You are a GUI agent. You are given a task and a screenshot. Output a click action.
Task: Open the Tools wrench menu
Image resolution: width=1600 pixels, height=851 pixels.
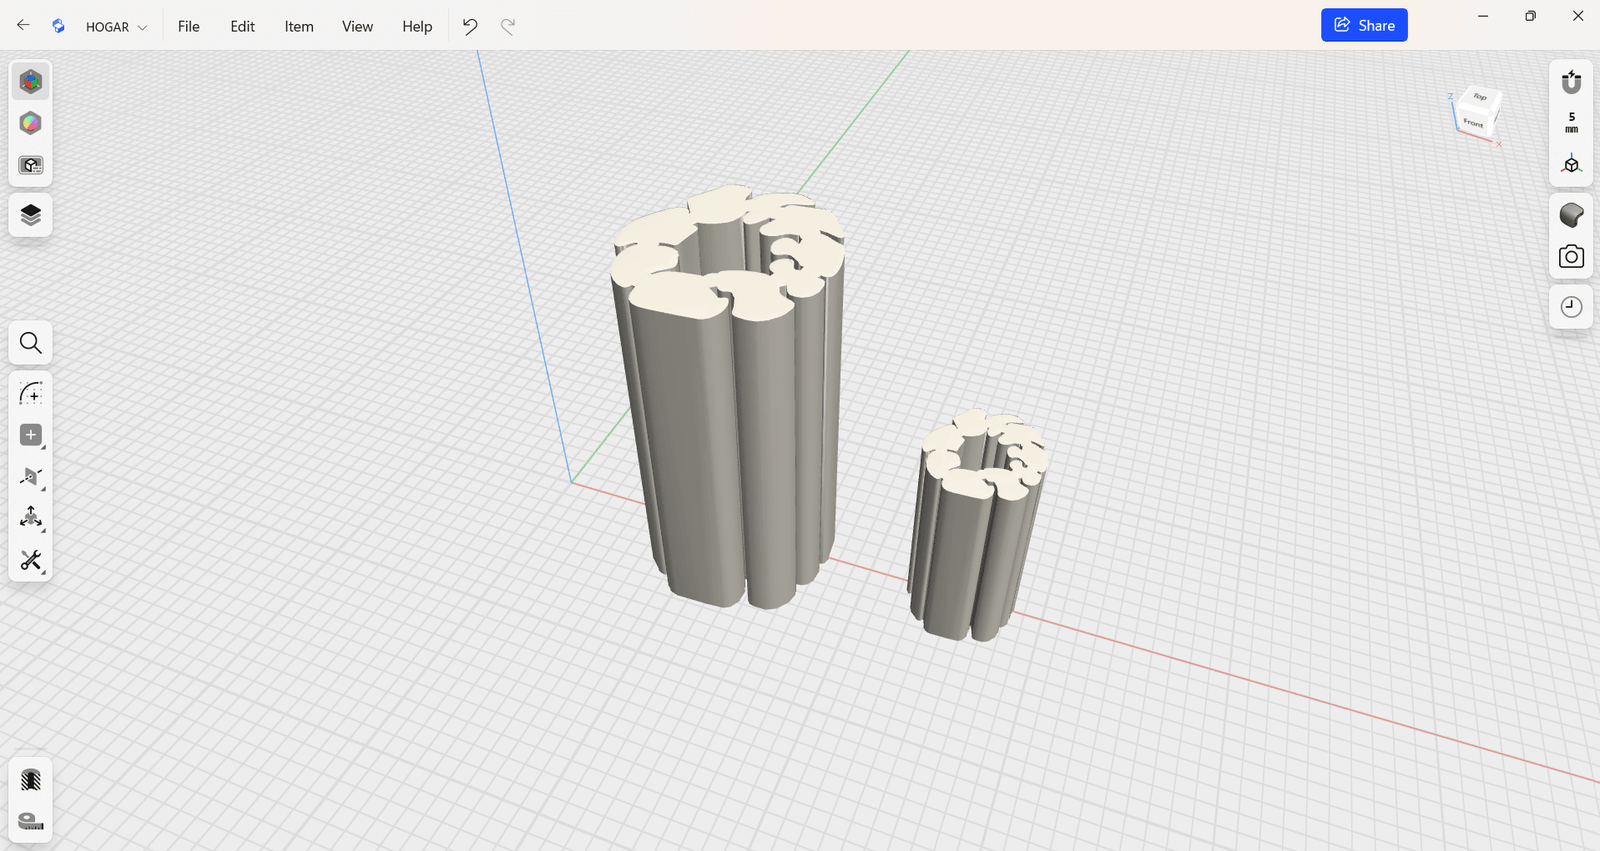31,560
